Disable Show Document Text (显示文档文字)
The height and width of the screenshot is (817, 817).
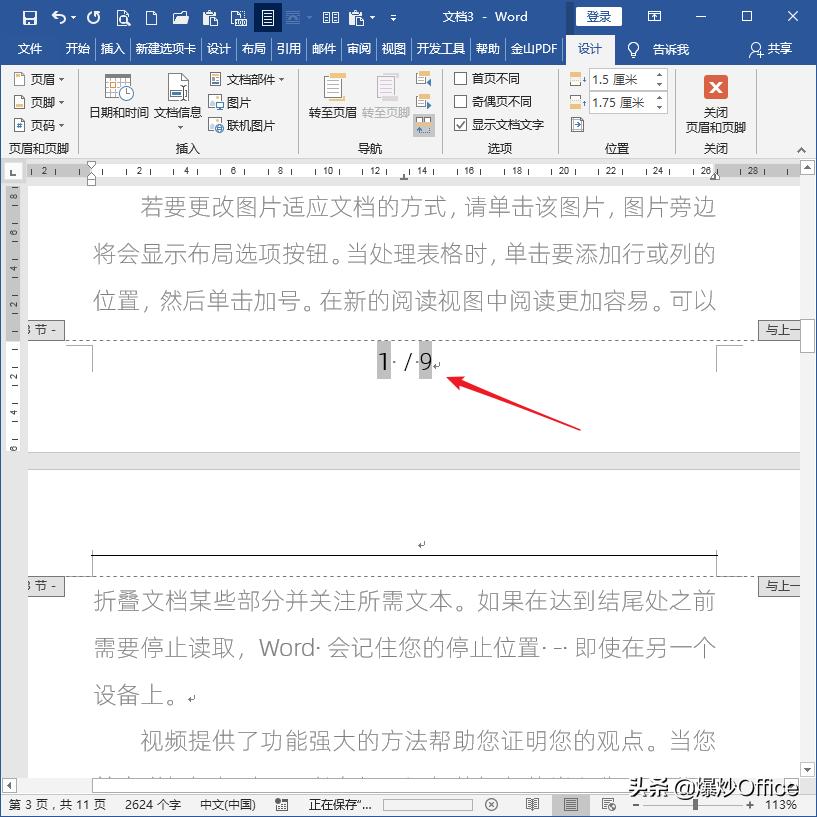point(461,124)
